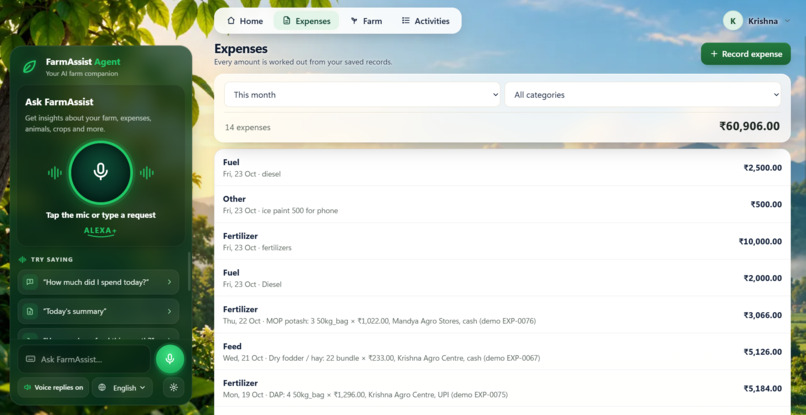Tap the small green mic send button
The image size is (806, 415).
pyautogui.click(x=170, y=359)
